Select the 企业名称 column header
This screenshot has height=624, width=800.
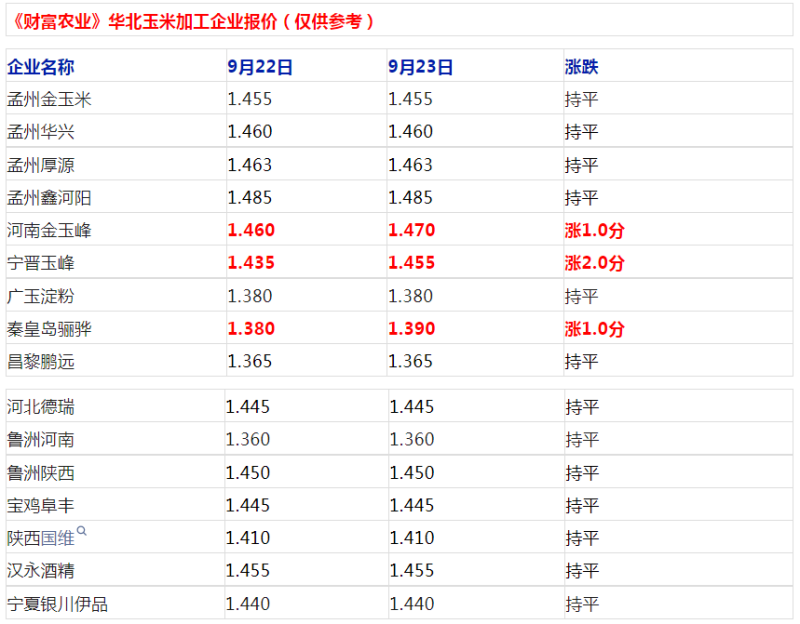pyautogui.click(x=41, y=67)
